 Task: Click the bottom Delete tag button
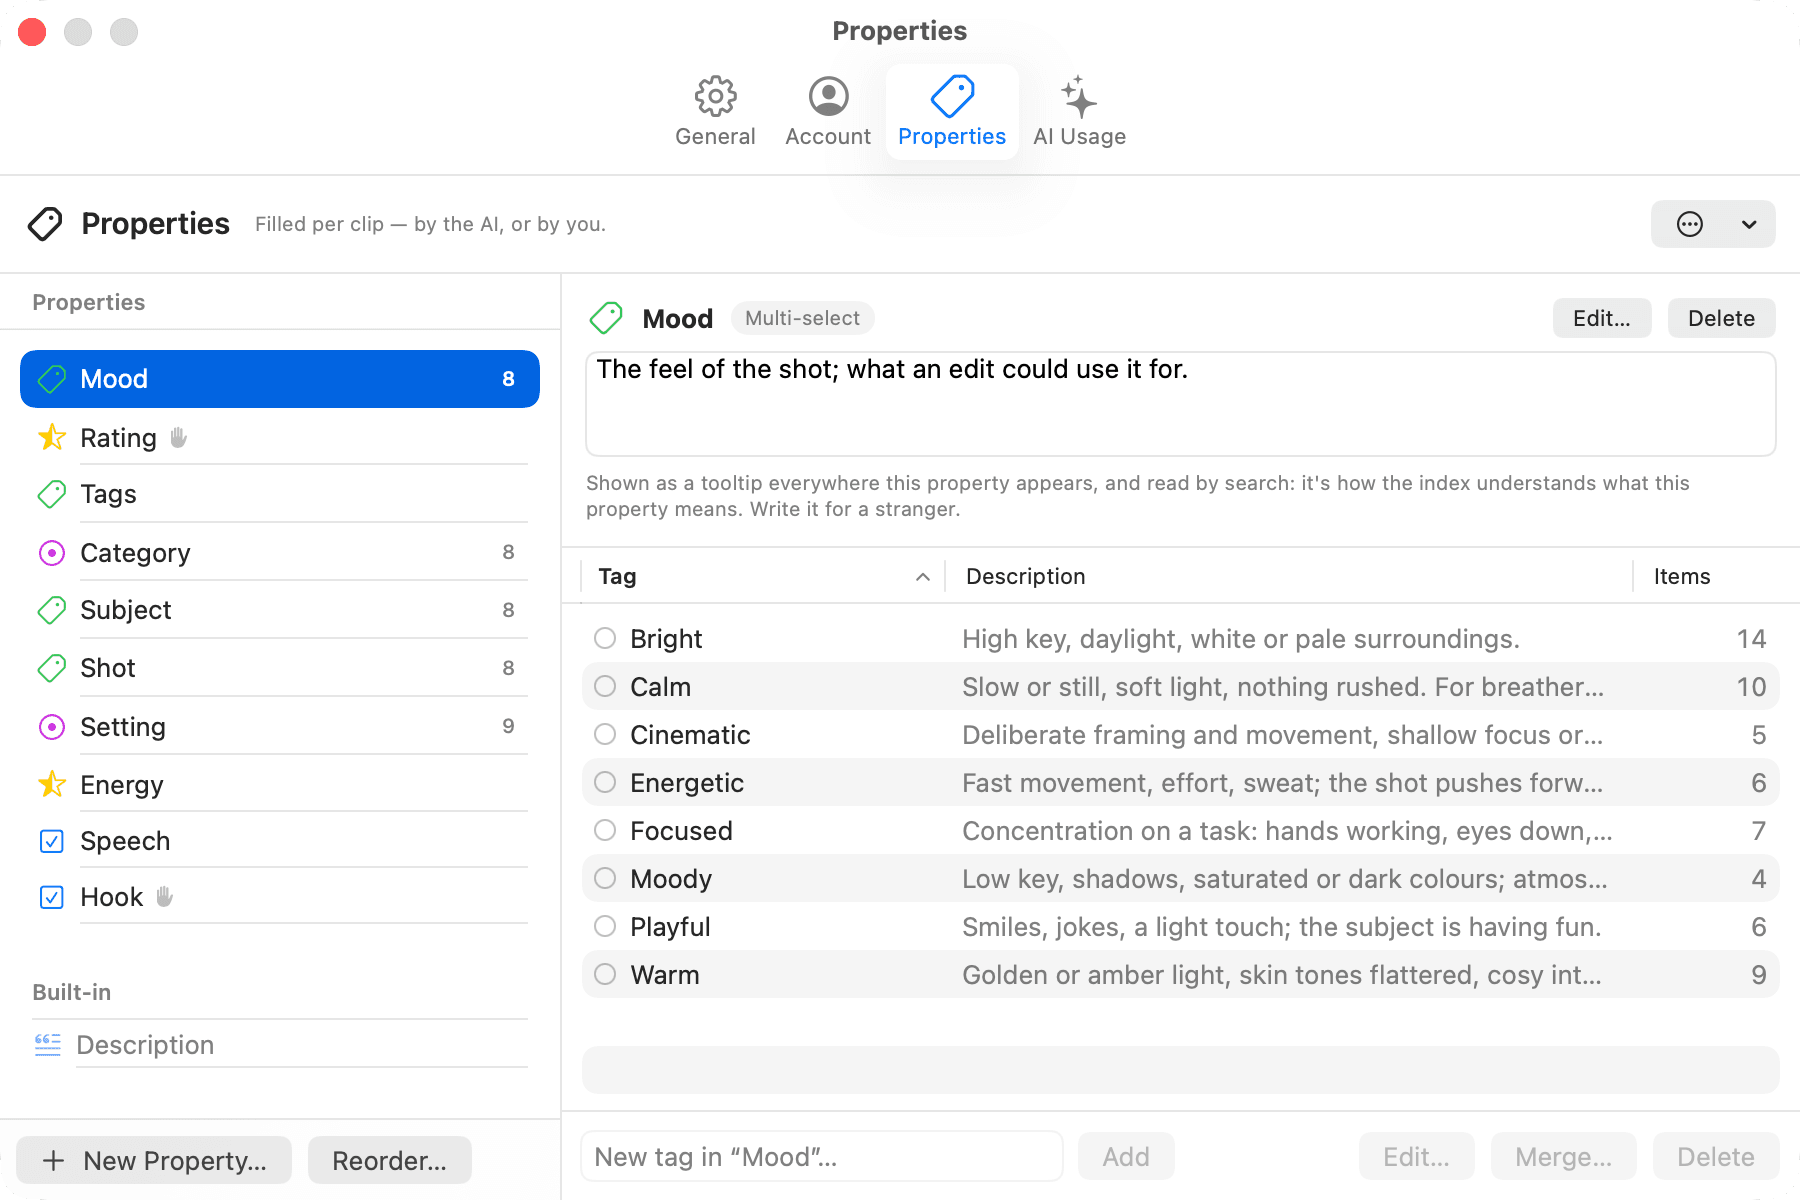tap(1716, 1157)
